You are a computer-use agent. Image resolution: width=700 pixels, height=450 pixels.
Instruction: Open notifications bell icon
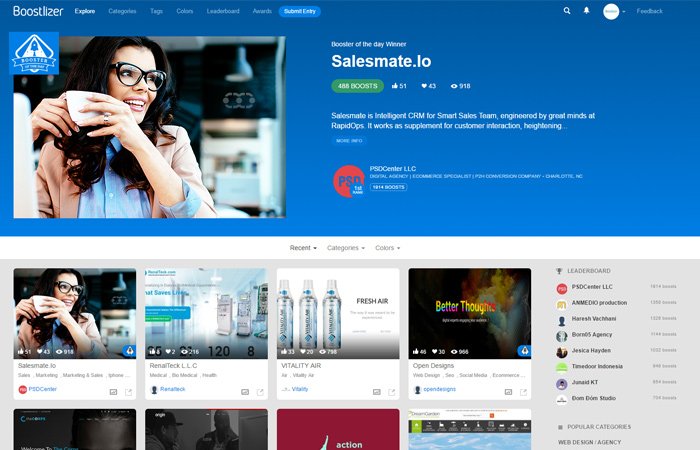pos(587,11)
